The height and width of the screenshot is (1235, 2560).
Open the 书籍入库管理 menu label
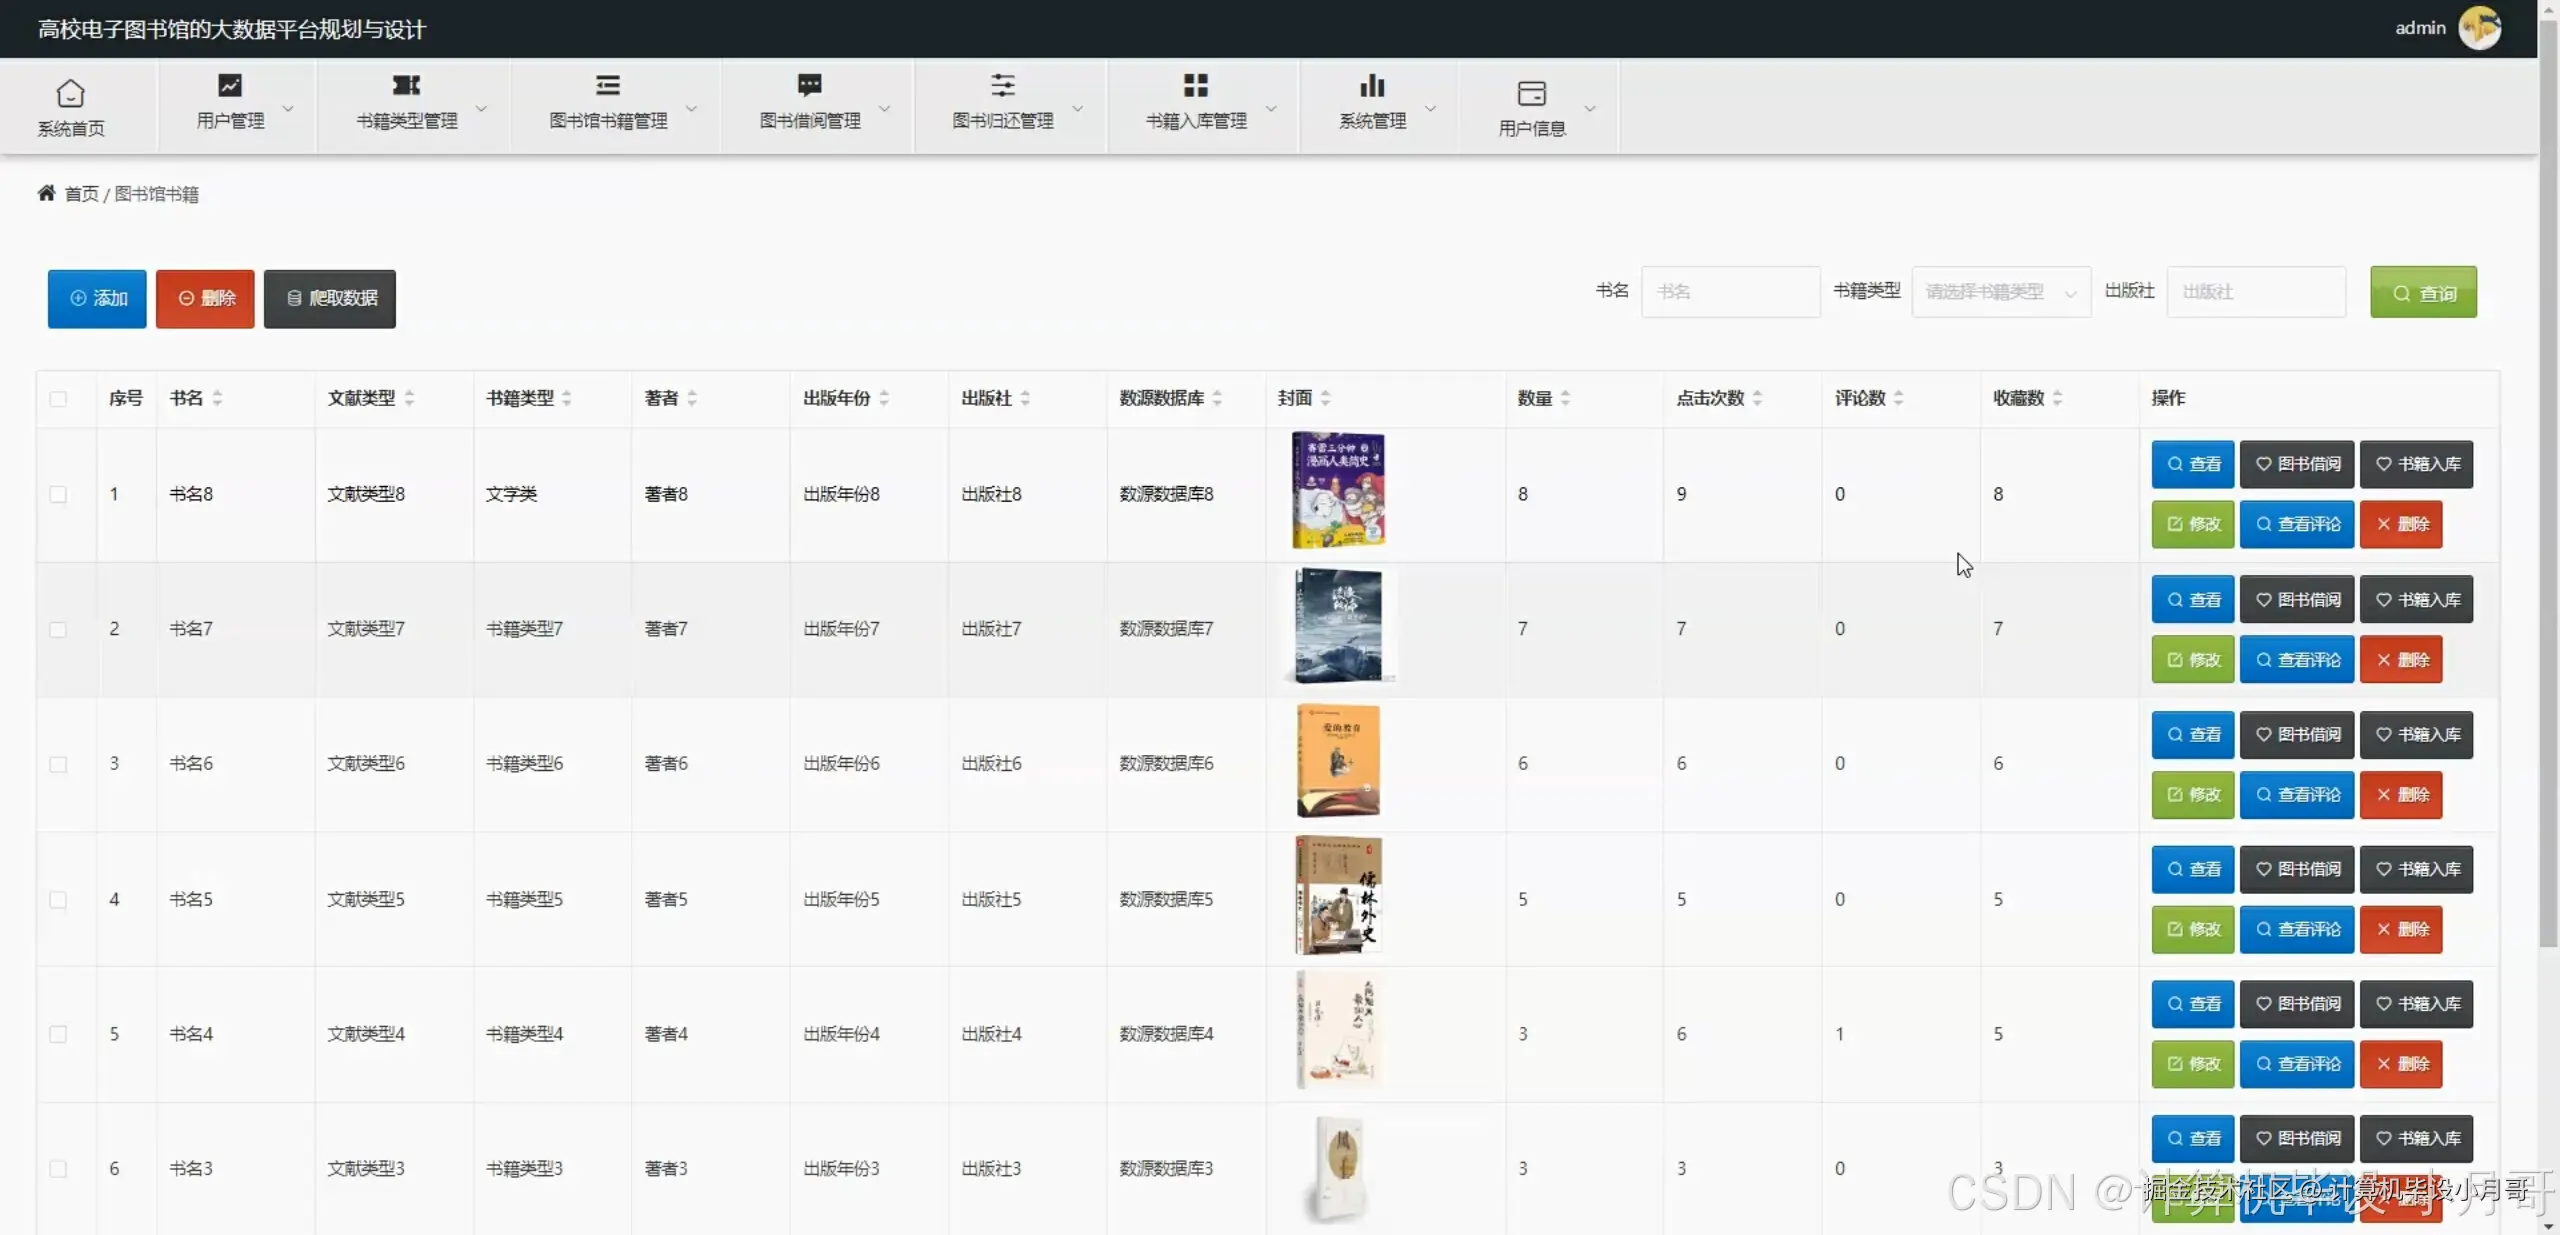[1196, 121]
